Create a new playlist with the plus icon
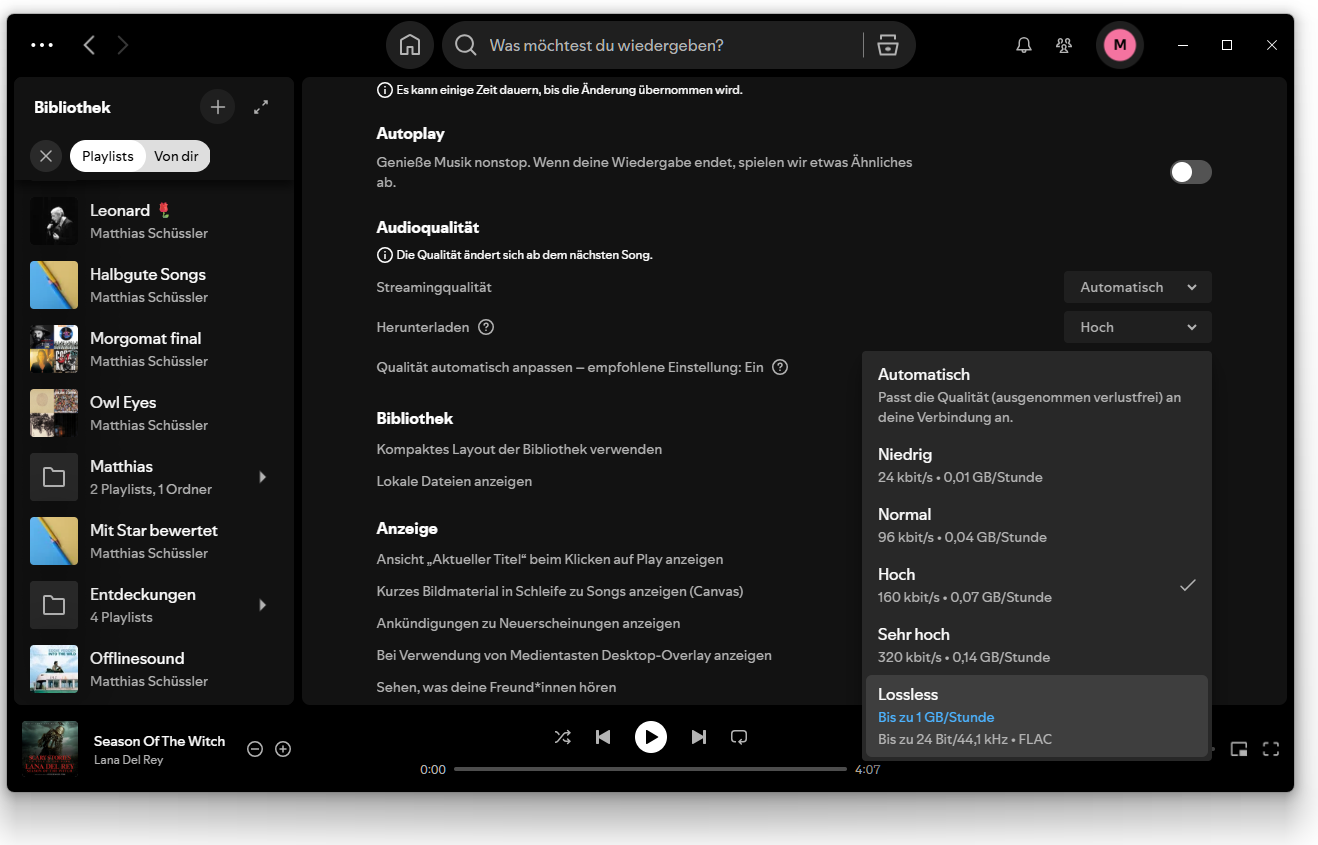Image resolution: width=1318 pixels, height=845 pixels. tap(217, 107)
